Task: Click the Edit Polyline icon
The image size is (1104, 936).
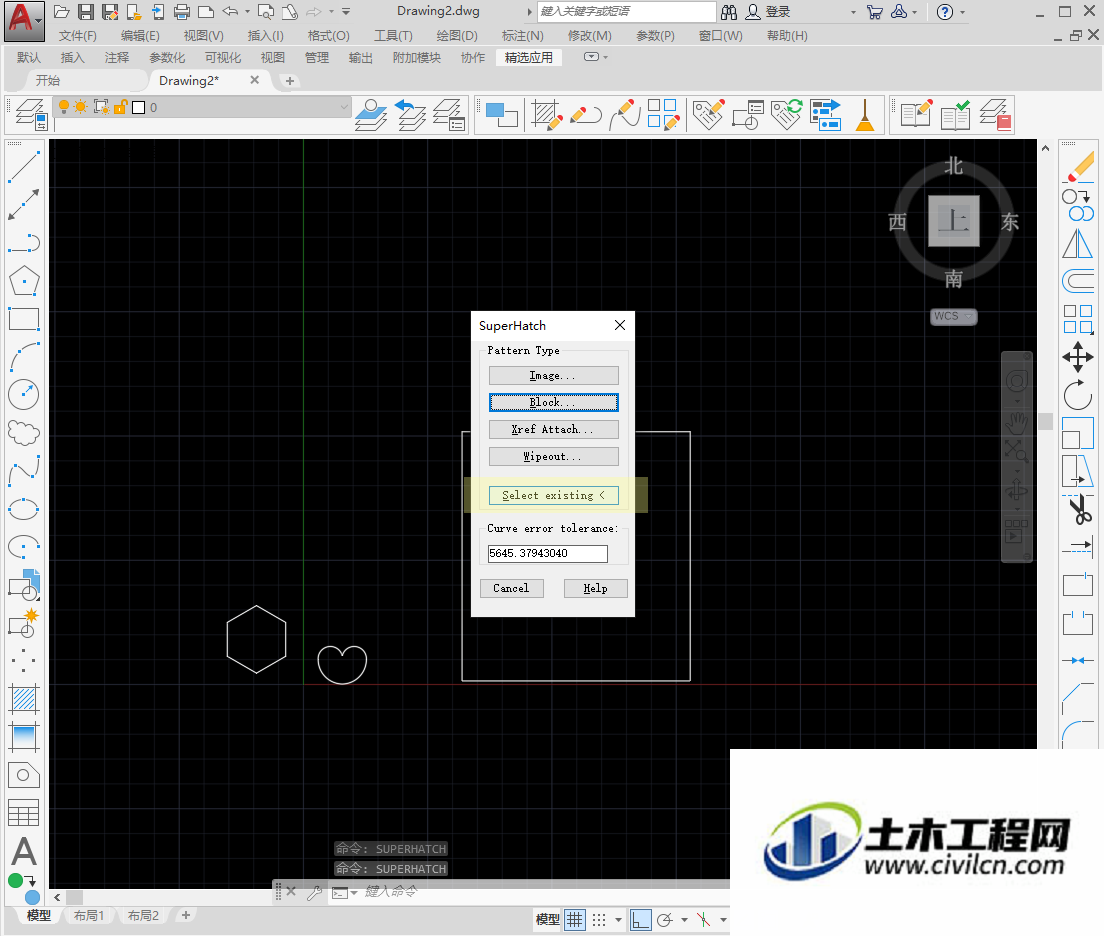Action: pos(586,114)
